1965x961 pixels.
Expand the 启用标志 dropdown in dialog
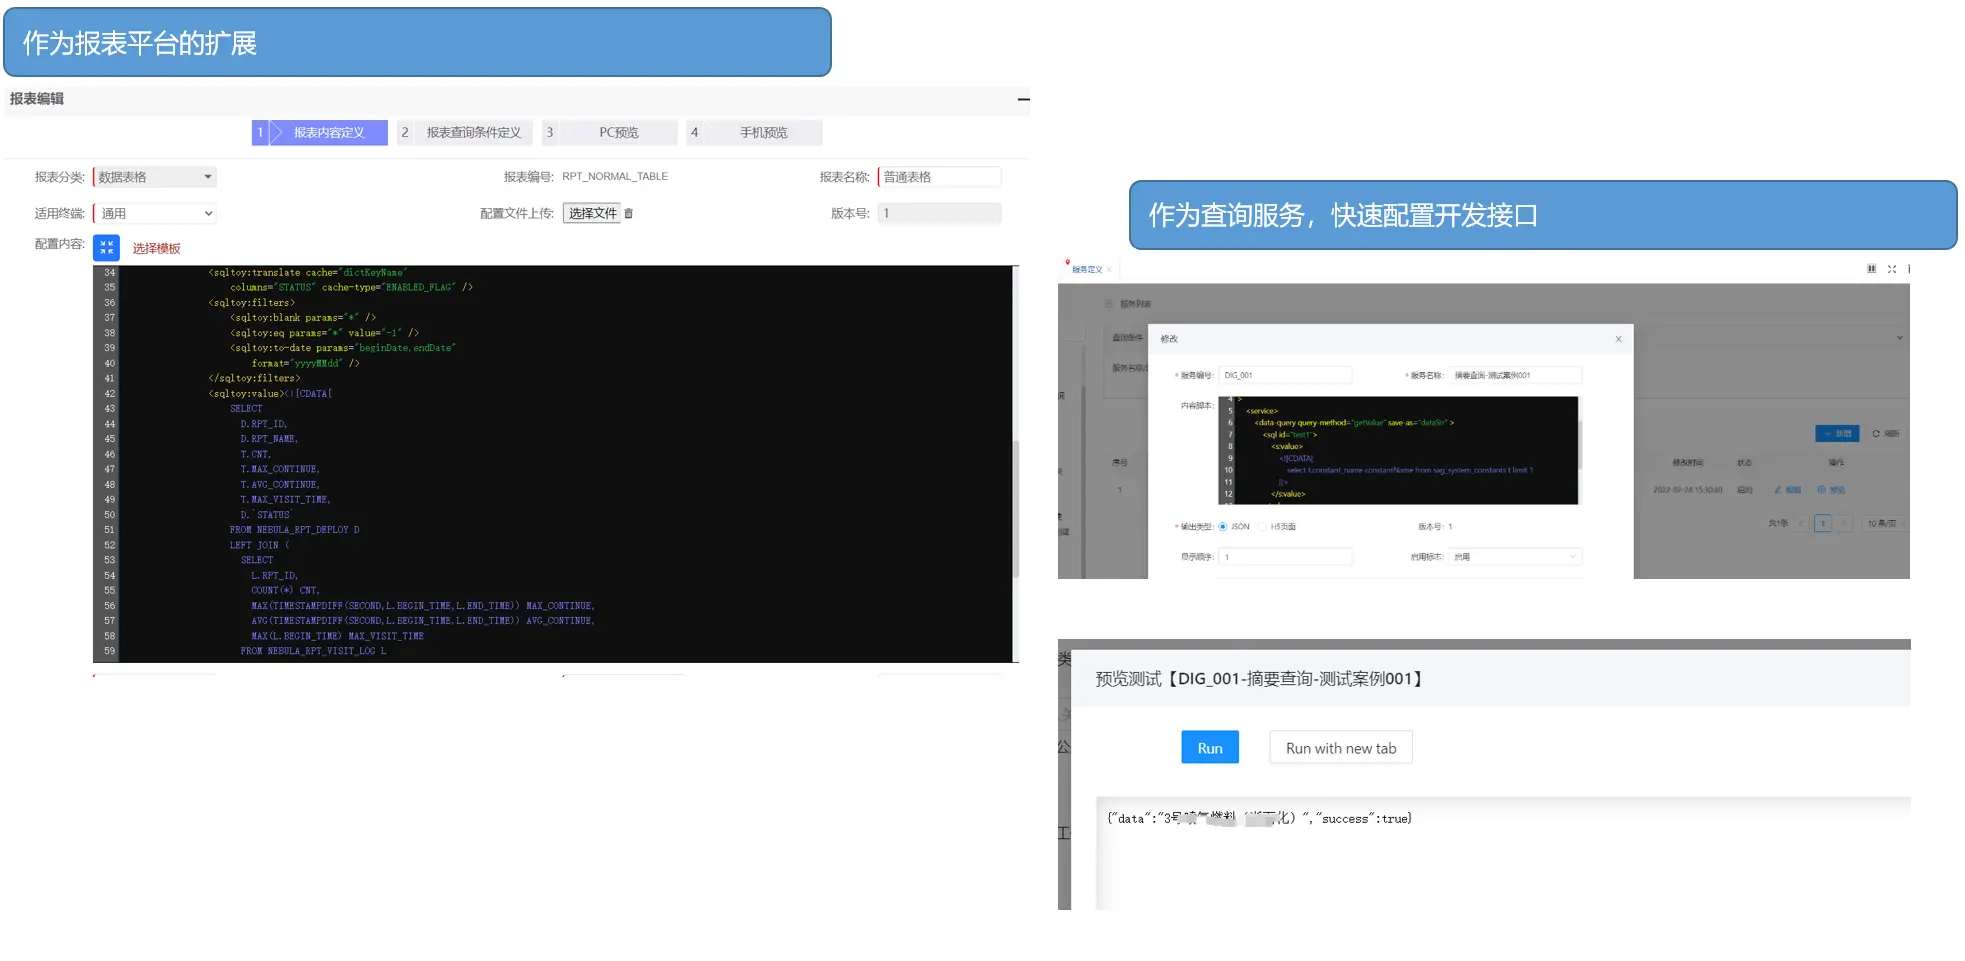click(x=1514, y=557)
